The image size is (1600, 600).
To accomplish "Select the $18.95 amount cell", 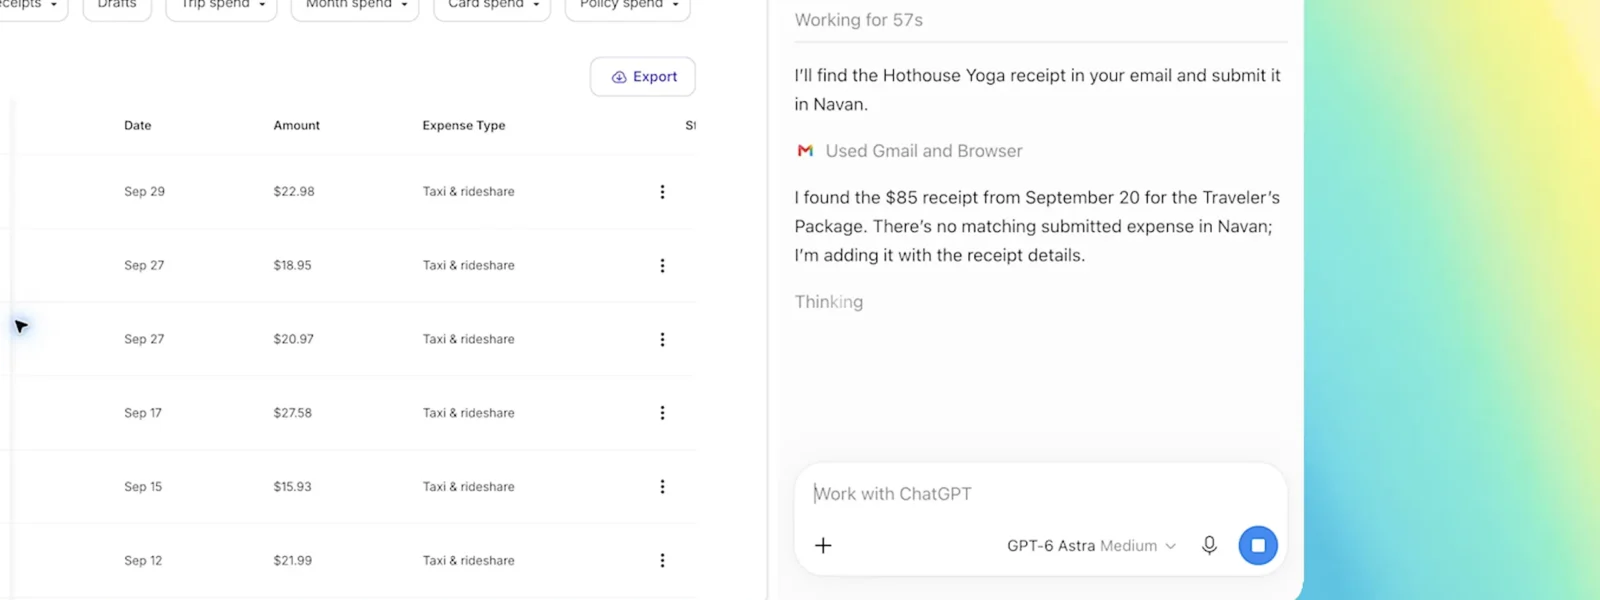I will (293, 266).
